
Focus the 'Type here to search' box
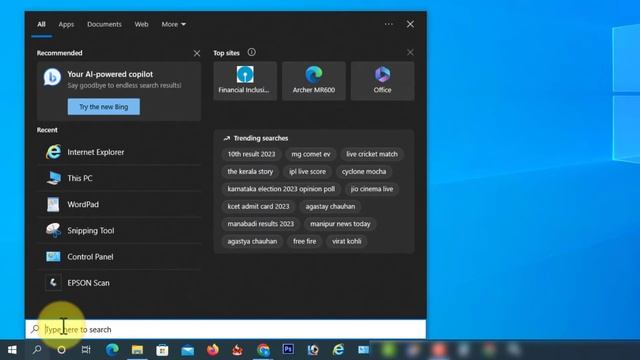[226, 329]
